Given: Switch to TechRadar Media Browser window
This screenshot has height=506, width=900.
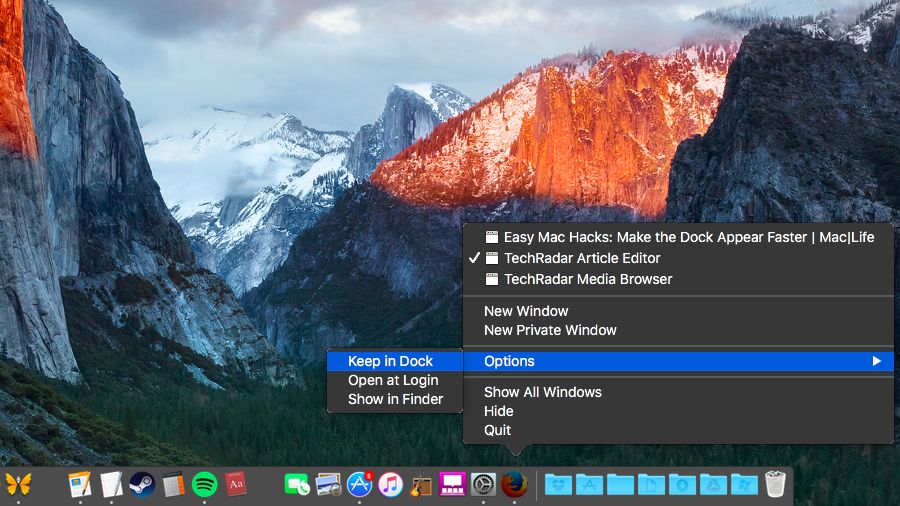Looking at the screenshot, I should [678, 279].
